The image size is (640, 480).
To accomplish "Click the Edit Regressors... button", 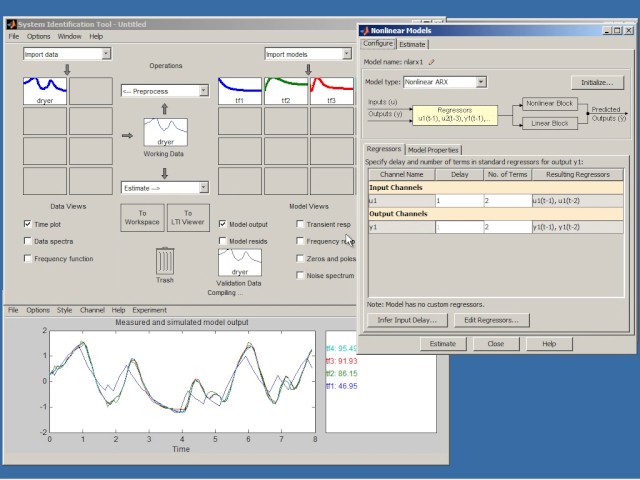I will coord(491,320).
